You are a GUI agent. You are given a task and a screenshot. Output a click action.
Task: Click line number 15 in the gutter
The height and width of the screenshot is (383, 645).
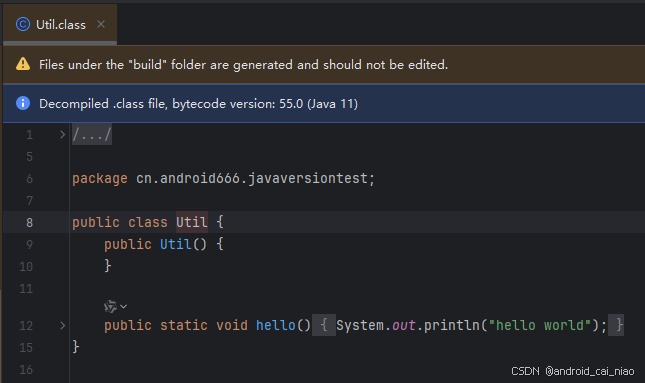pyautogui.click(x=26, y=348)
